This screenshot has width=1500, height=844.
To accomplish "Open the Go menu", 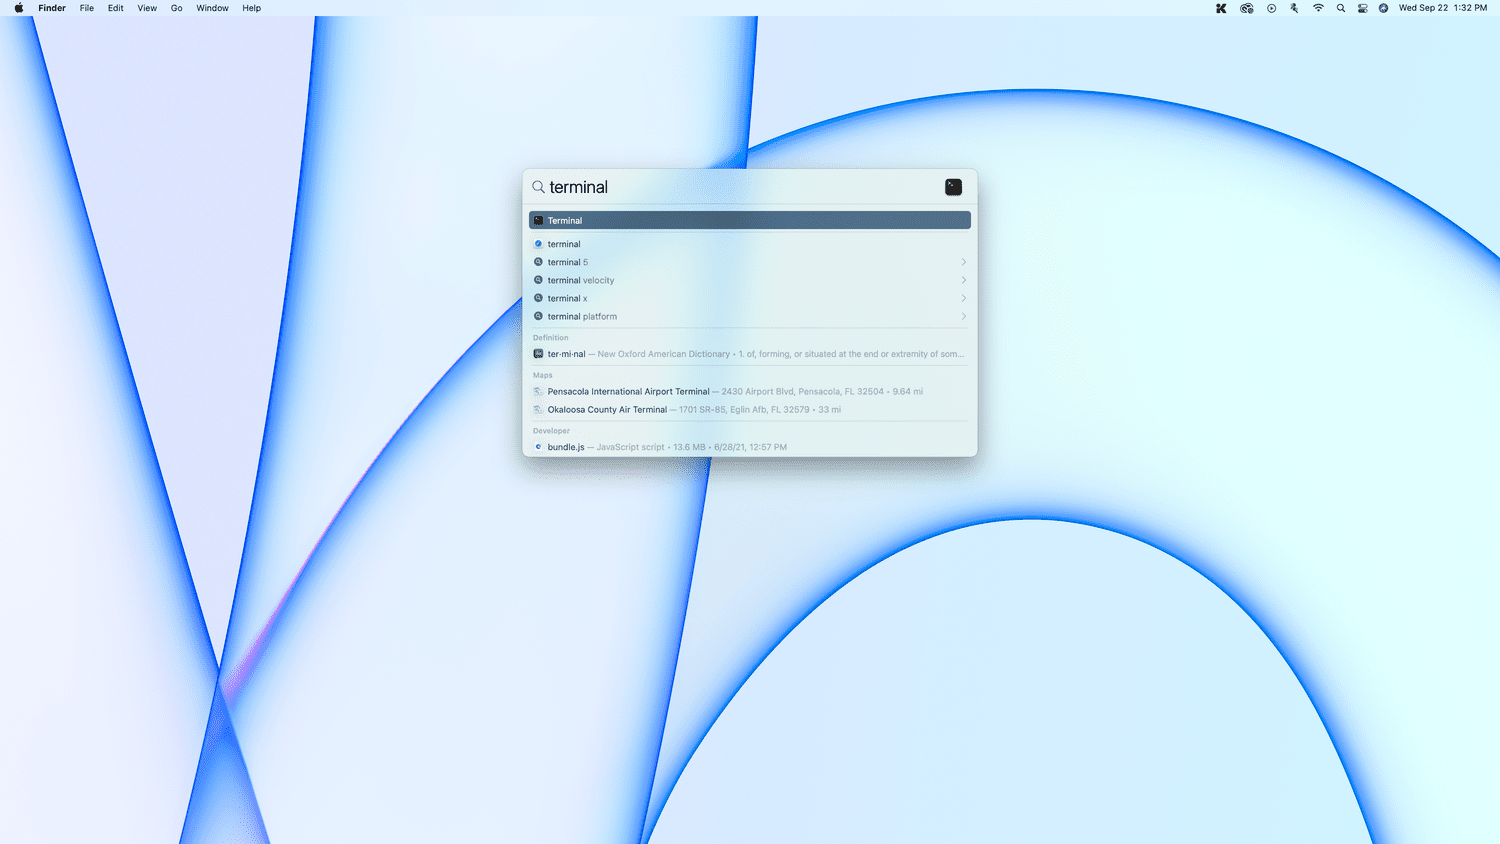I will 176,8.
